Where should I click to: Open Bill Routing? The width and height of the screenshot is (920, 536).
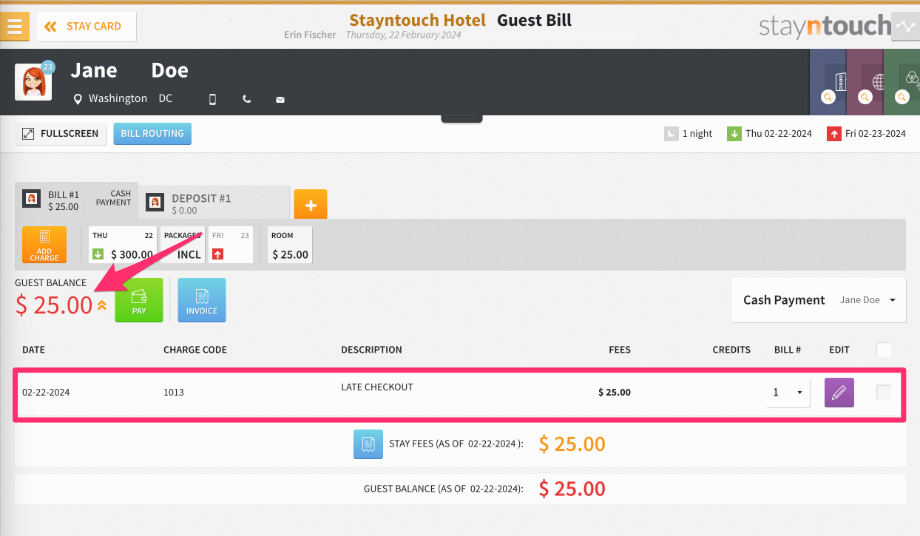(x=153, y=134)
